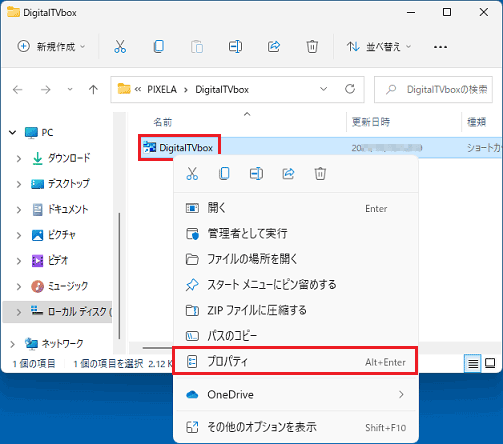Expand the ダウンロード tree node

pos(19,158)
